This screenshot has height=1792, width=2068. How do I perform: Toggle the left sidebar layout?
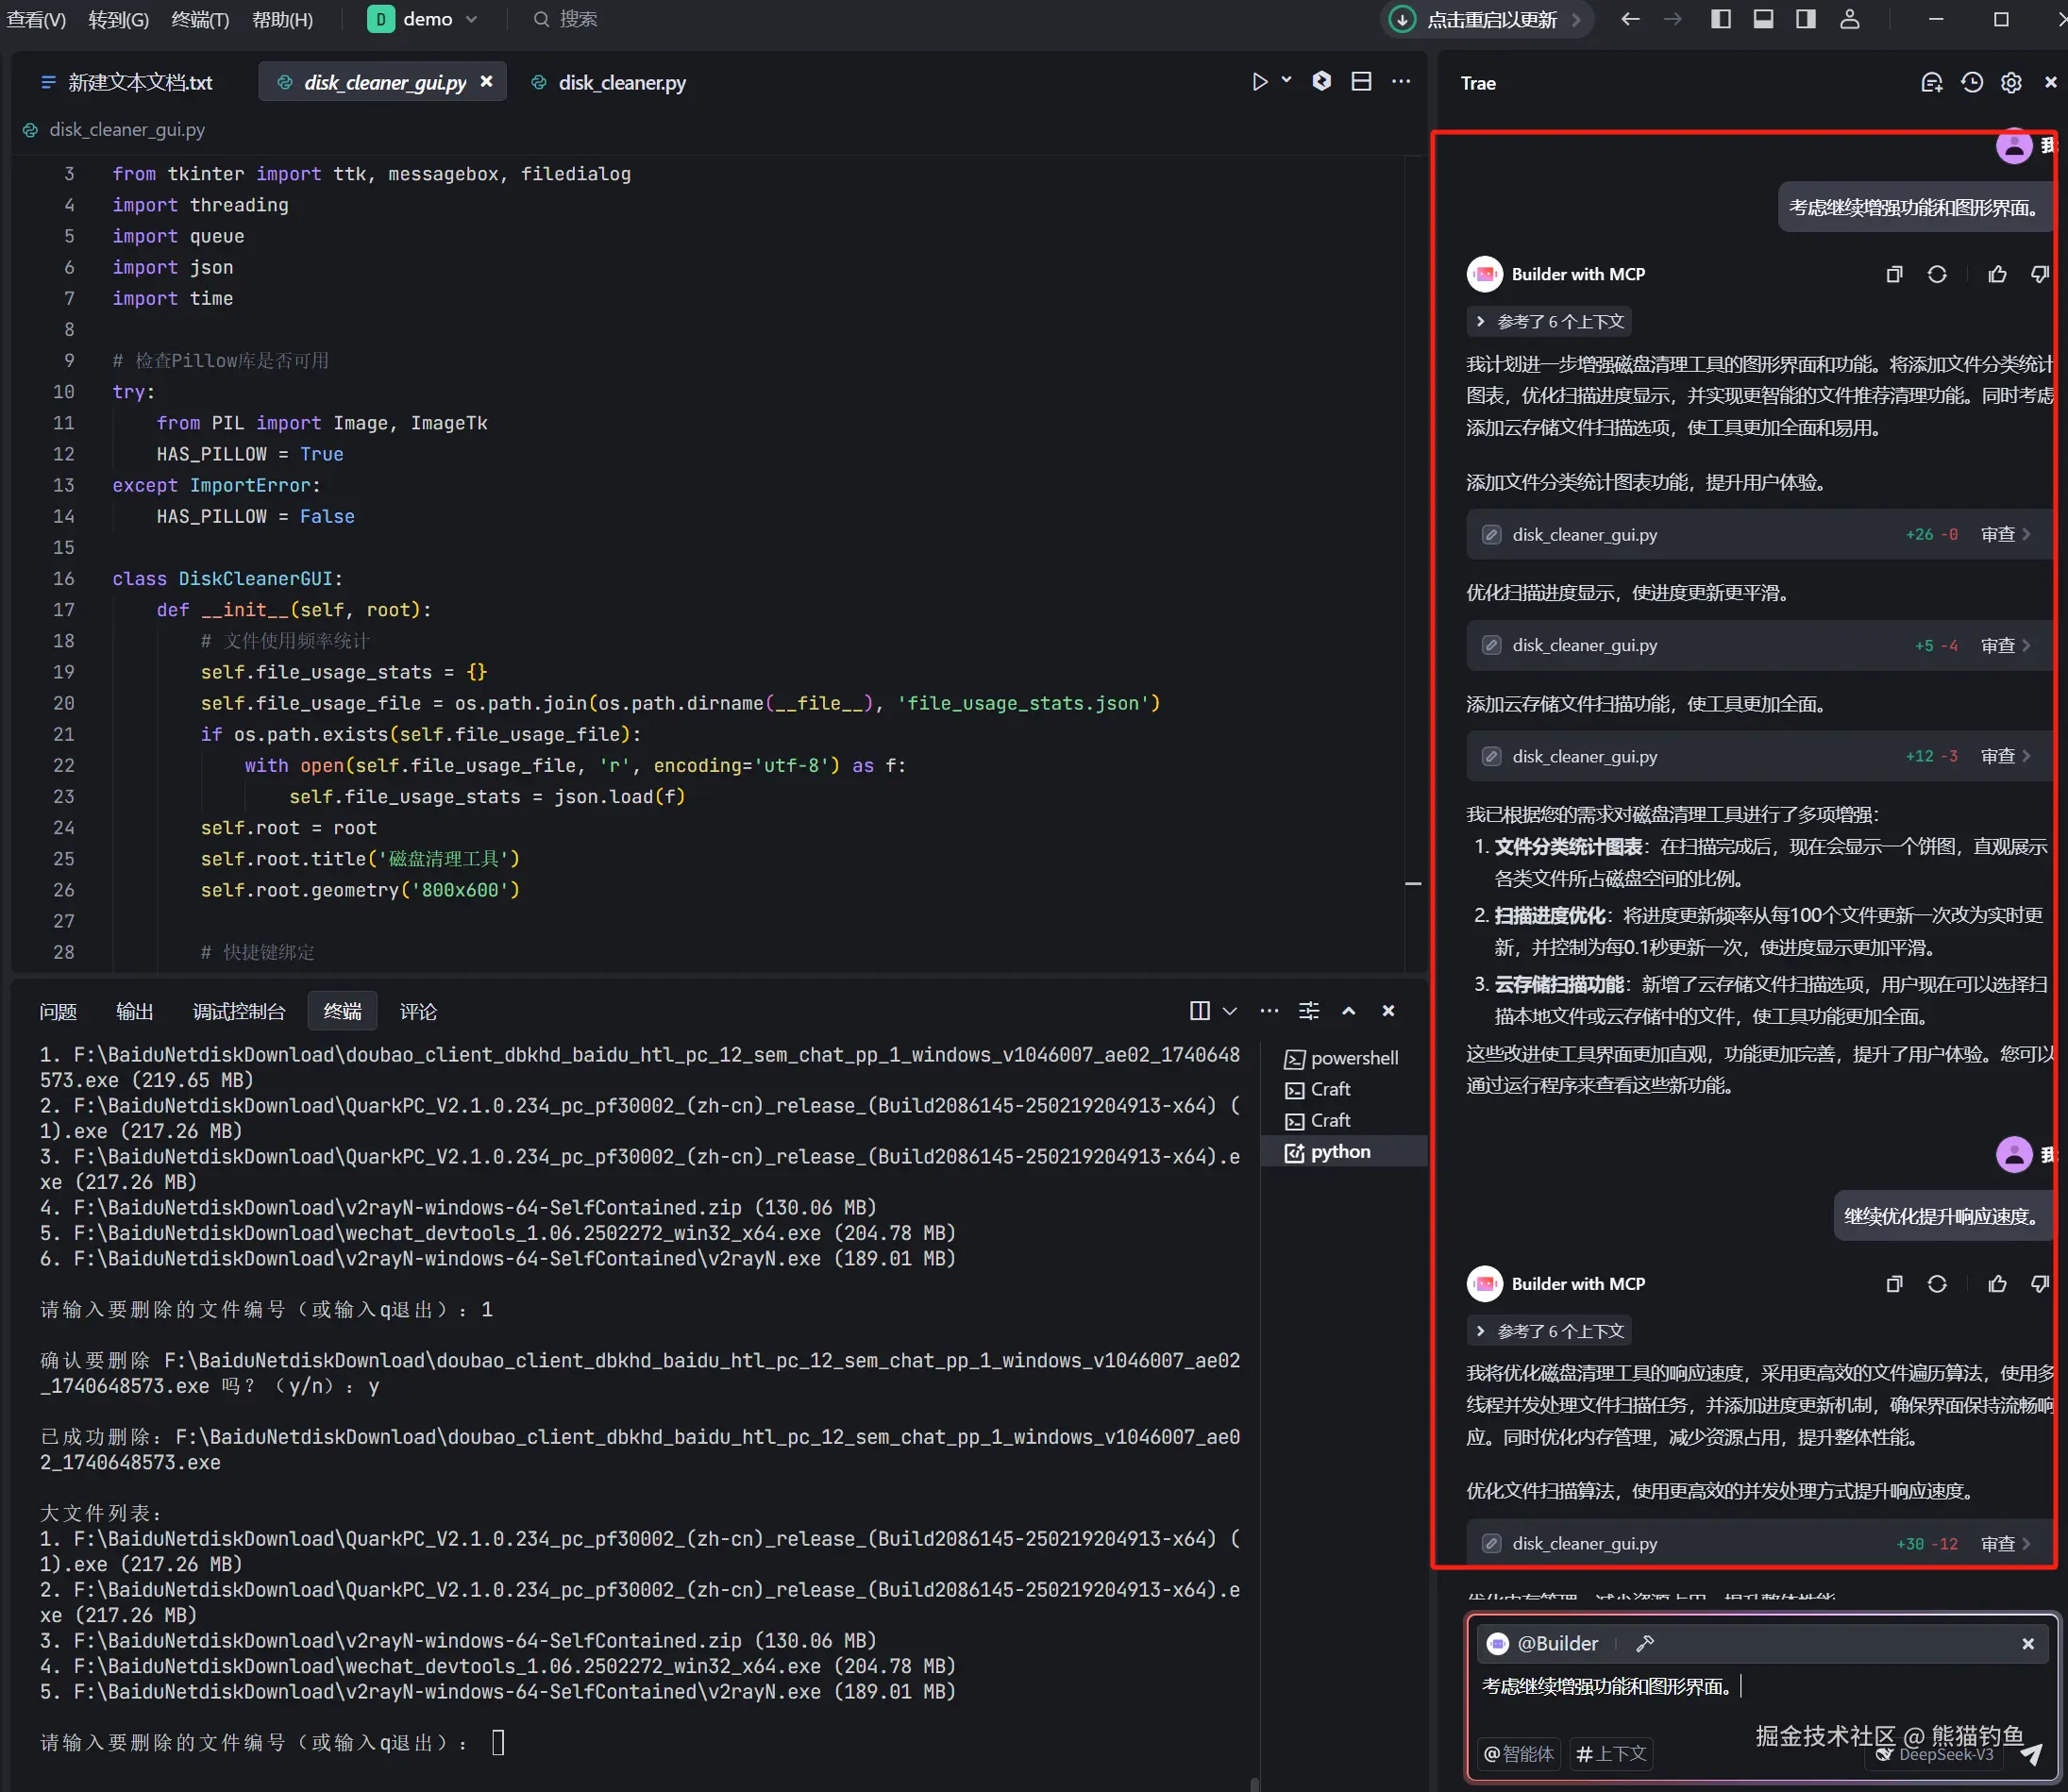1721,19
